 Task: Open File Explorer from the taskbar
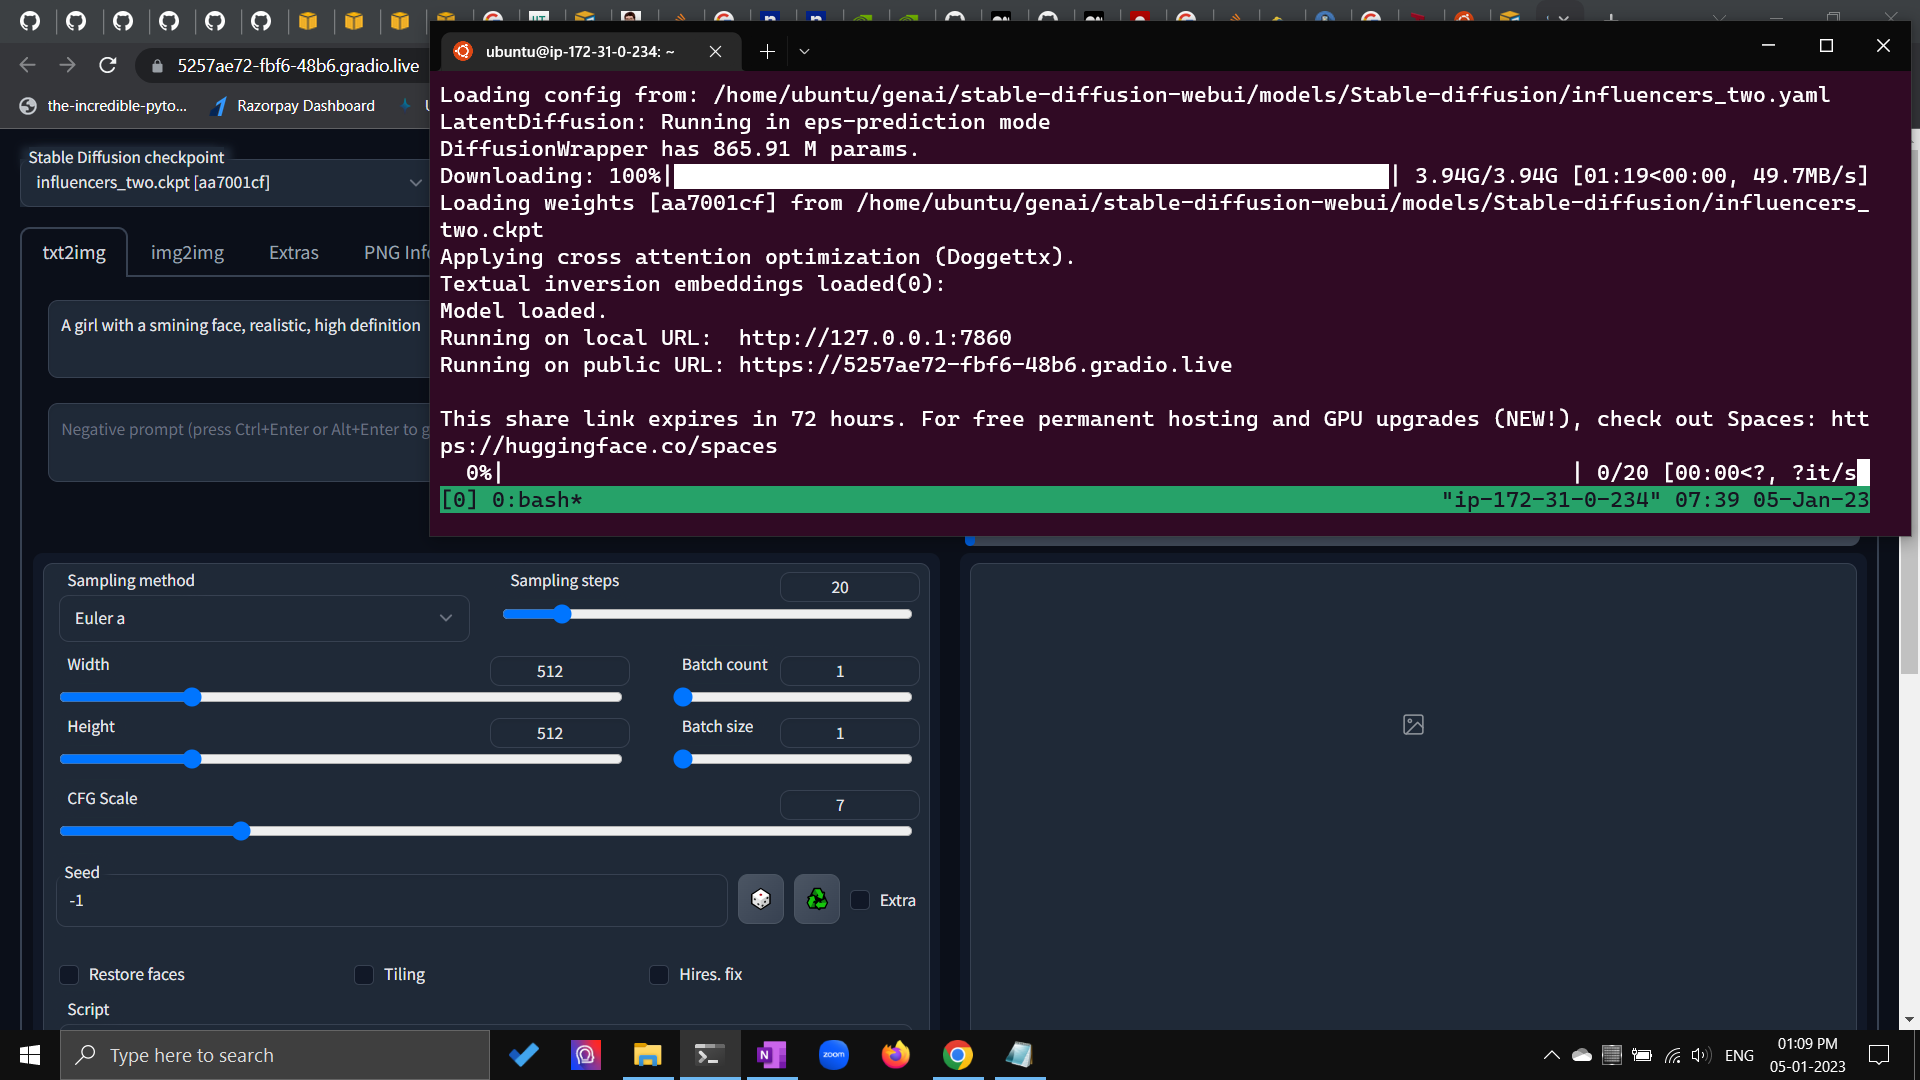(x=648, y=1055)
